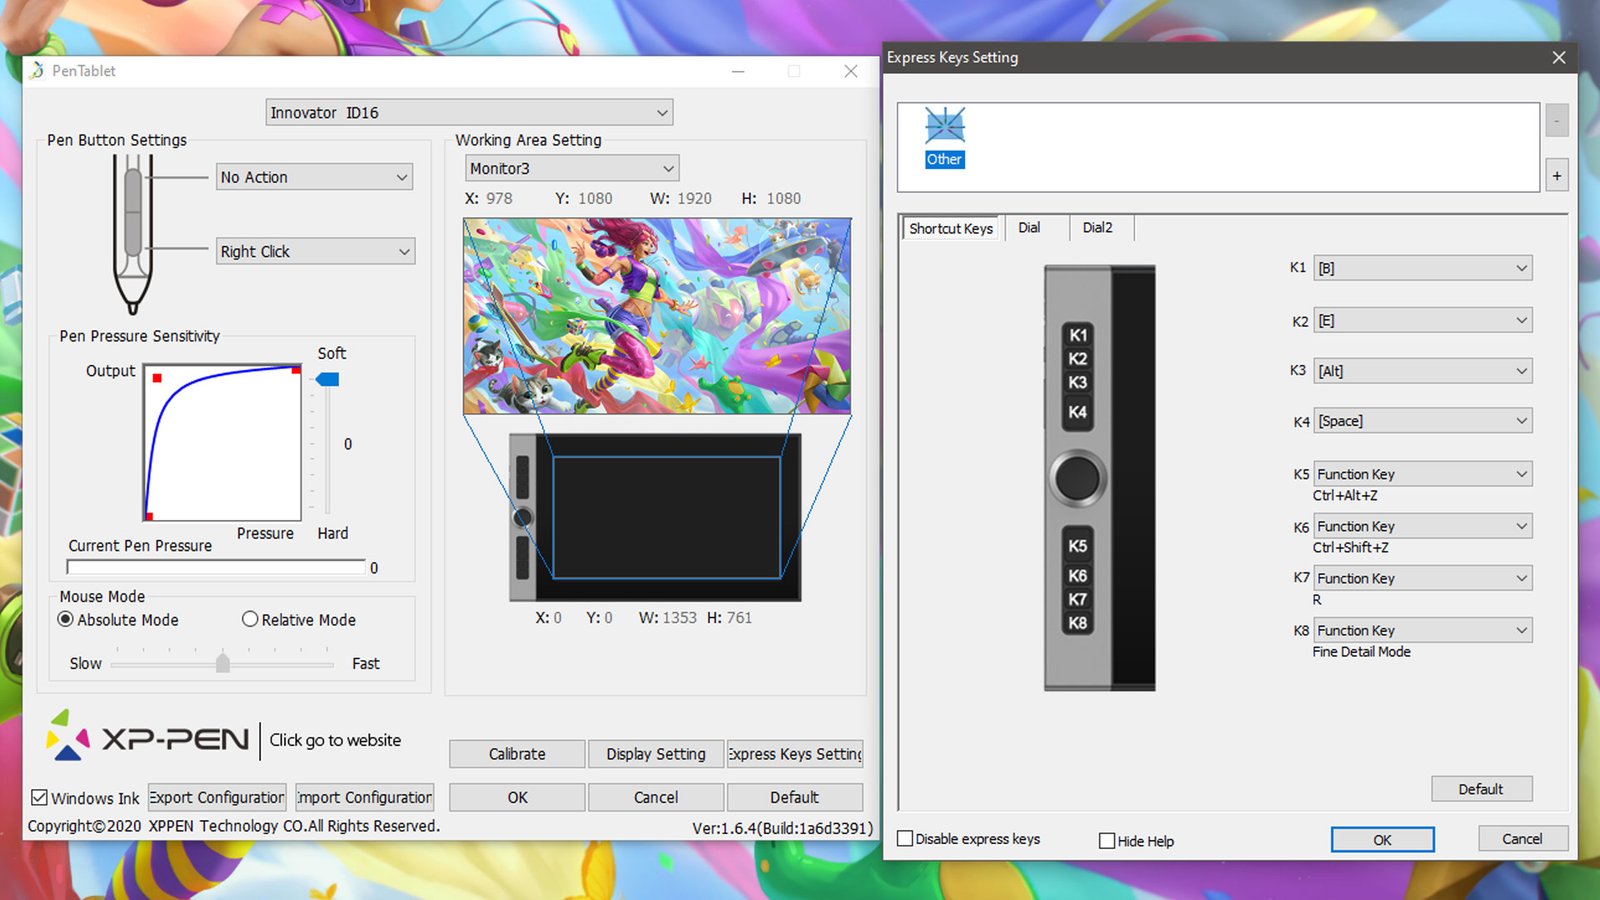Viewport: 1600px width, 900px height.
Task: Toggle the Hide Help checkbox
Action: click(x=1107, y=841)
